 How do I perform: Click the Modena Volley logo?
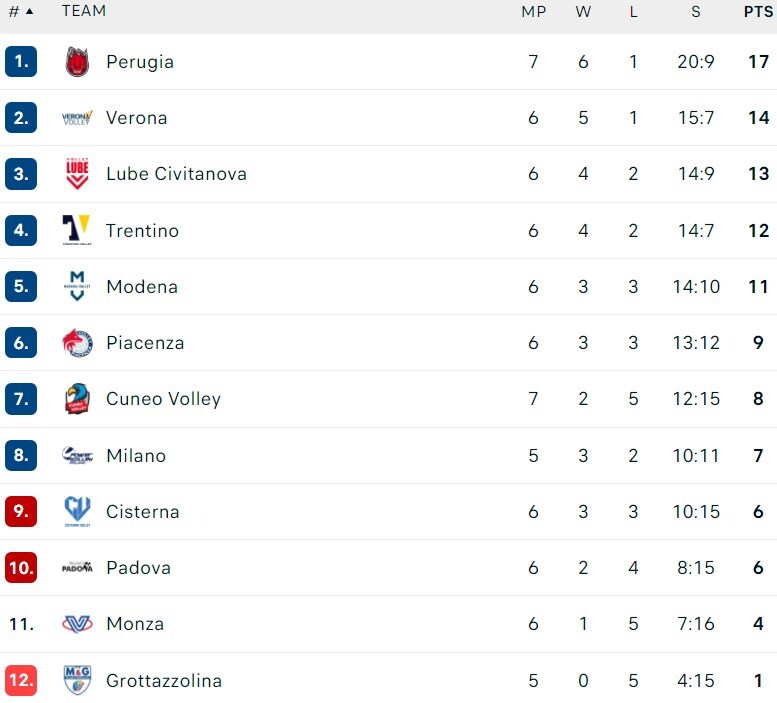tap(77, 286)
